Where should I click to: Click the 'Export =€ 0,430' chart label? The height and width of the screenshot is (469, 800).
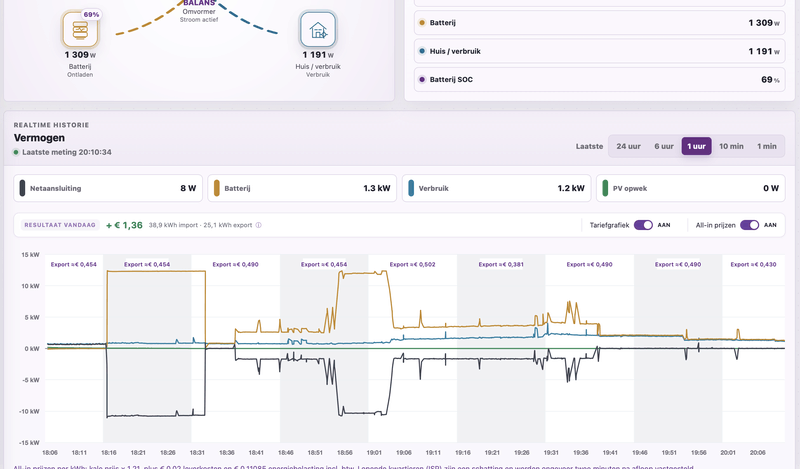click(x=753, y=264)
